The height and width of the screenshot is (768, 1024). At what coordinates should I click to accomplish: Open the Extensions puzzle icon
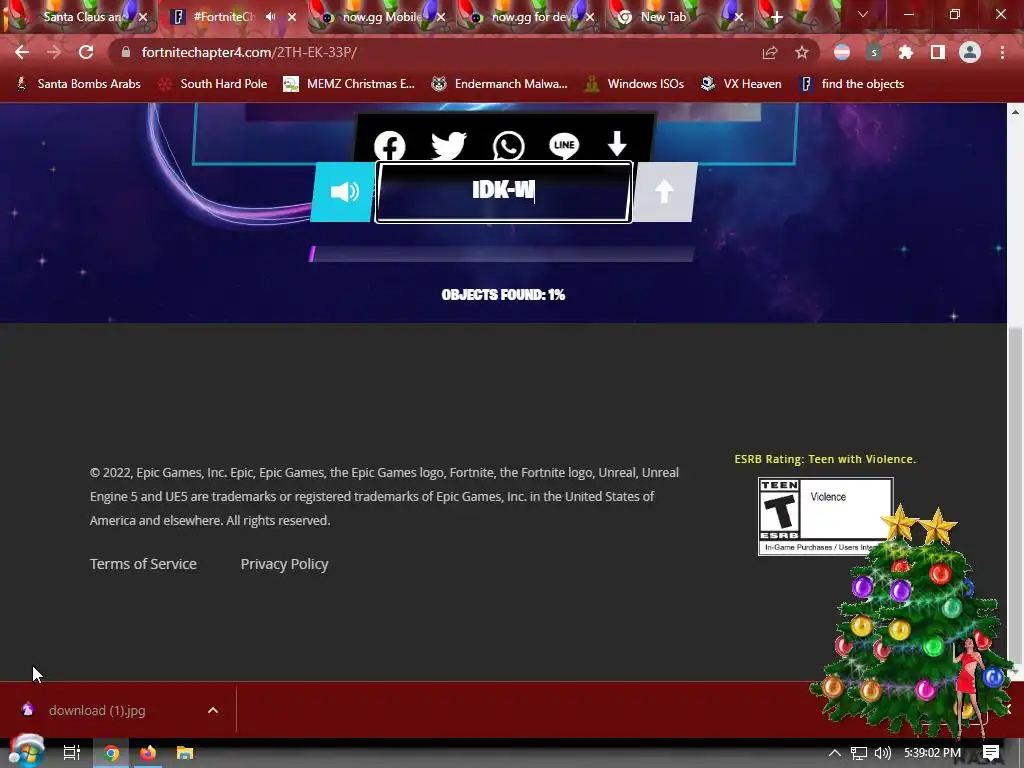(906, 52)
